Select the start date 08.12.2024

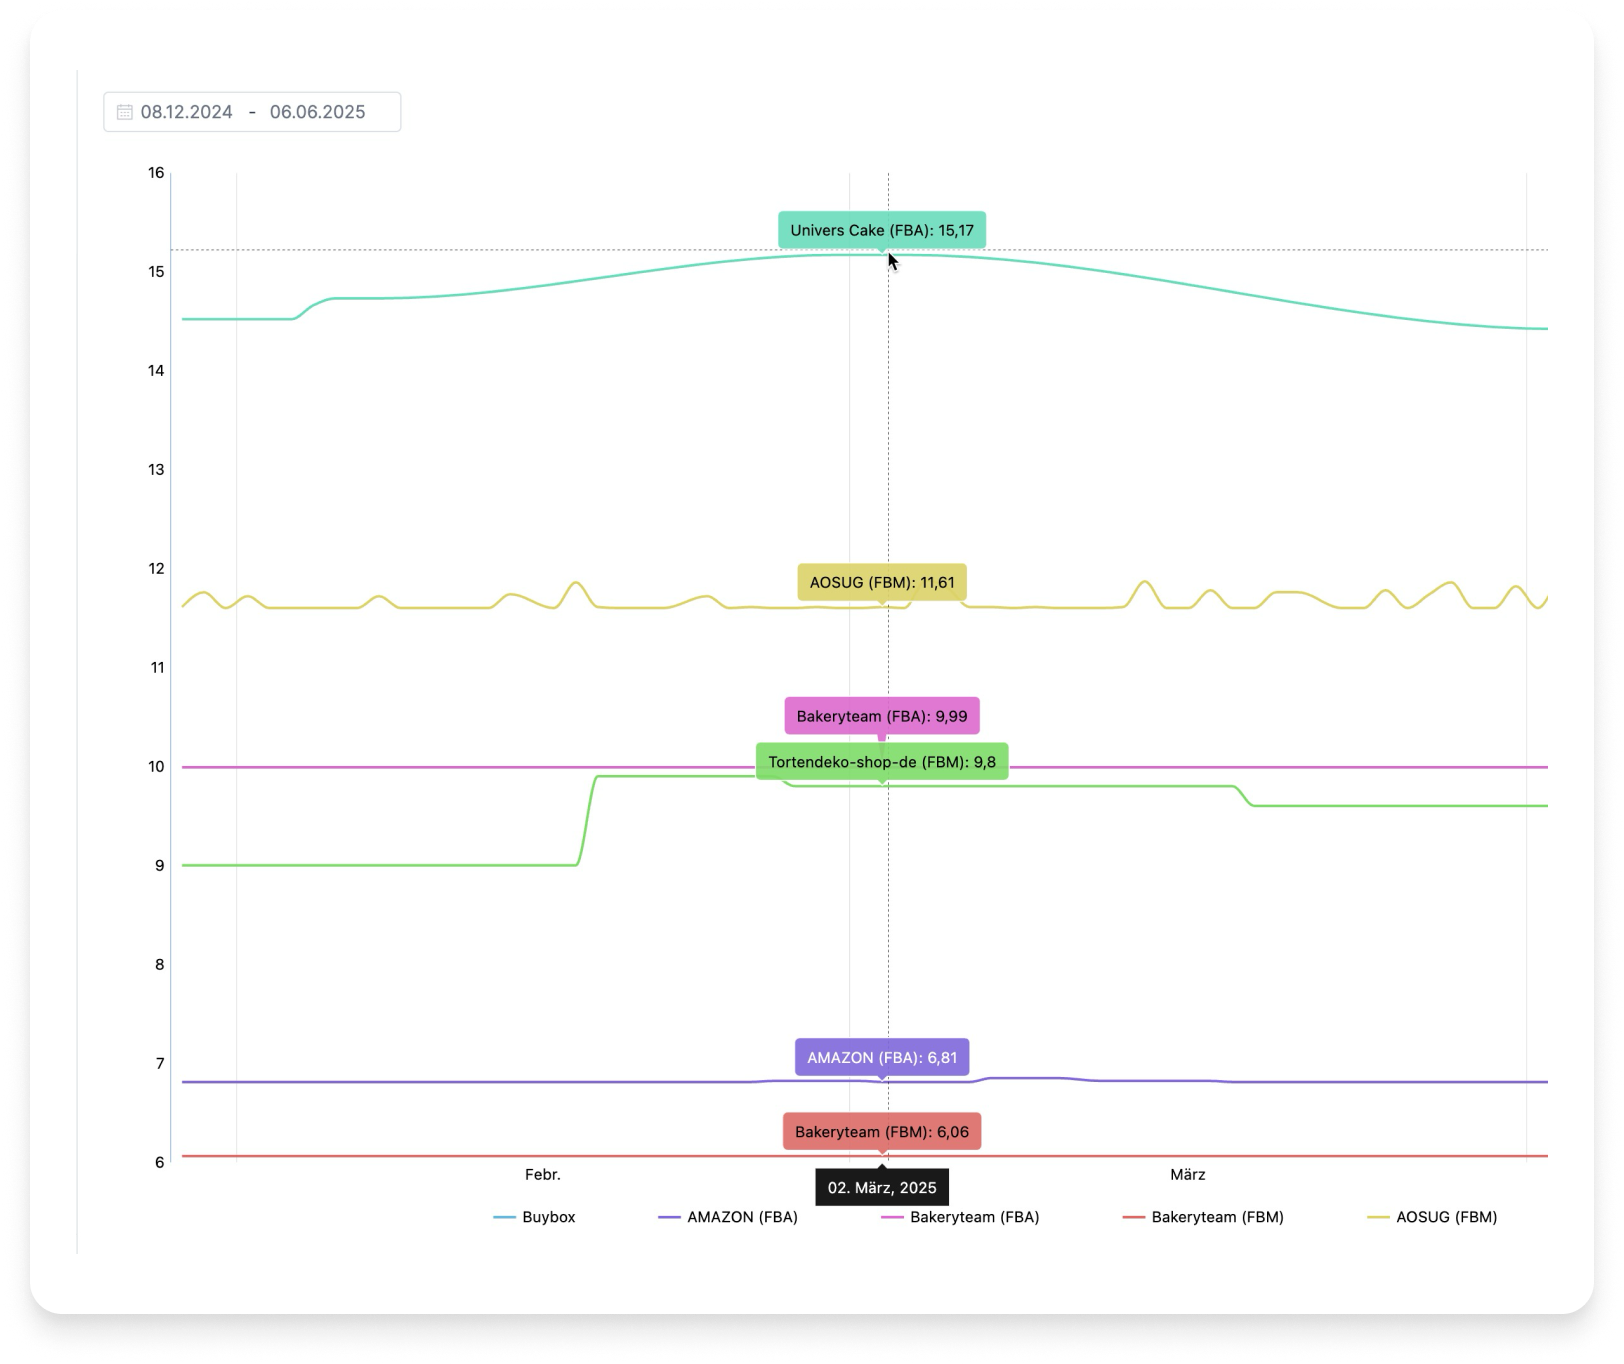[x=186, y=112]
